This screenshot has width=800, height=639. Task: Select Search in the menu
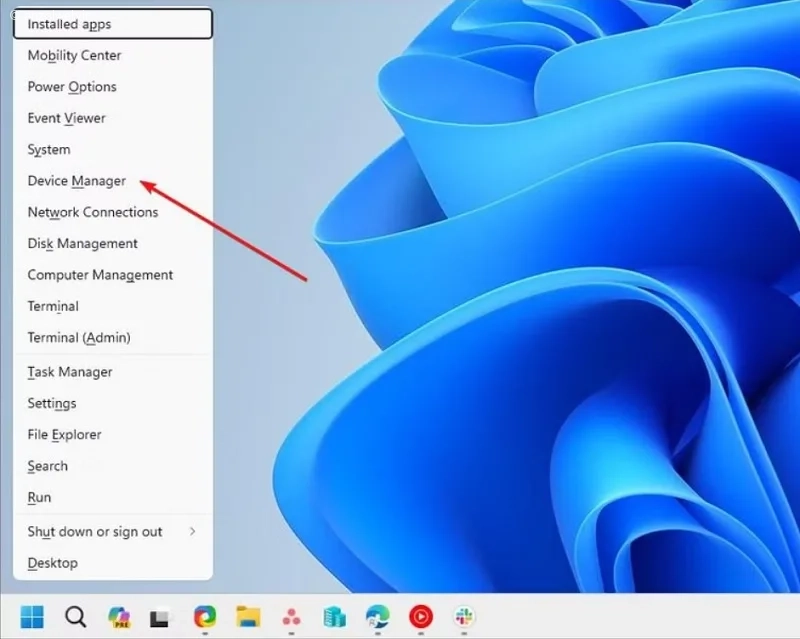coord(113,466)
